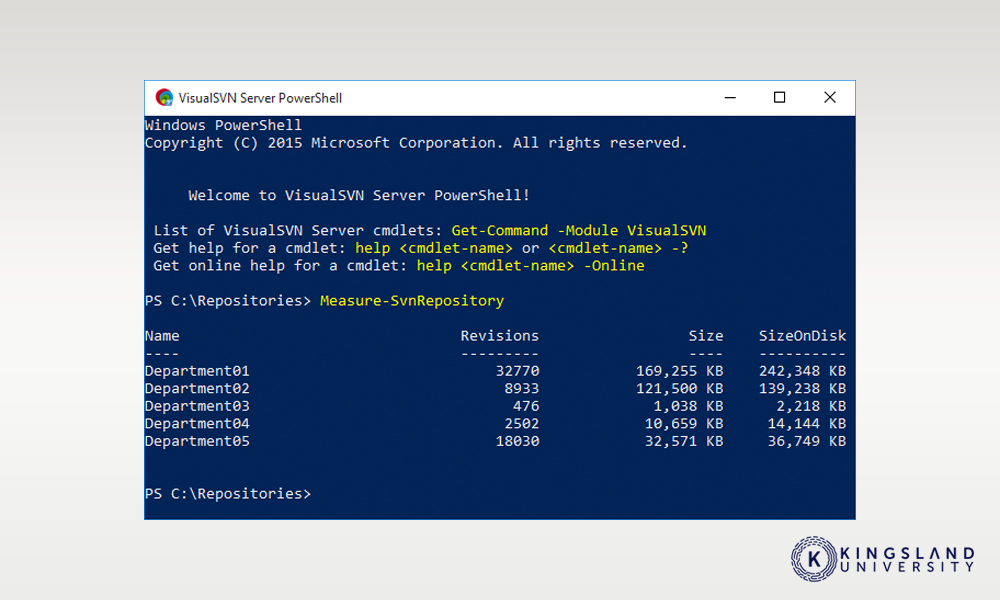Click size value '10,659 KB'
This screenshot has height=600, width=1000.
[x=684, y=423]
